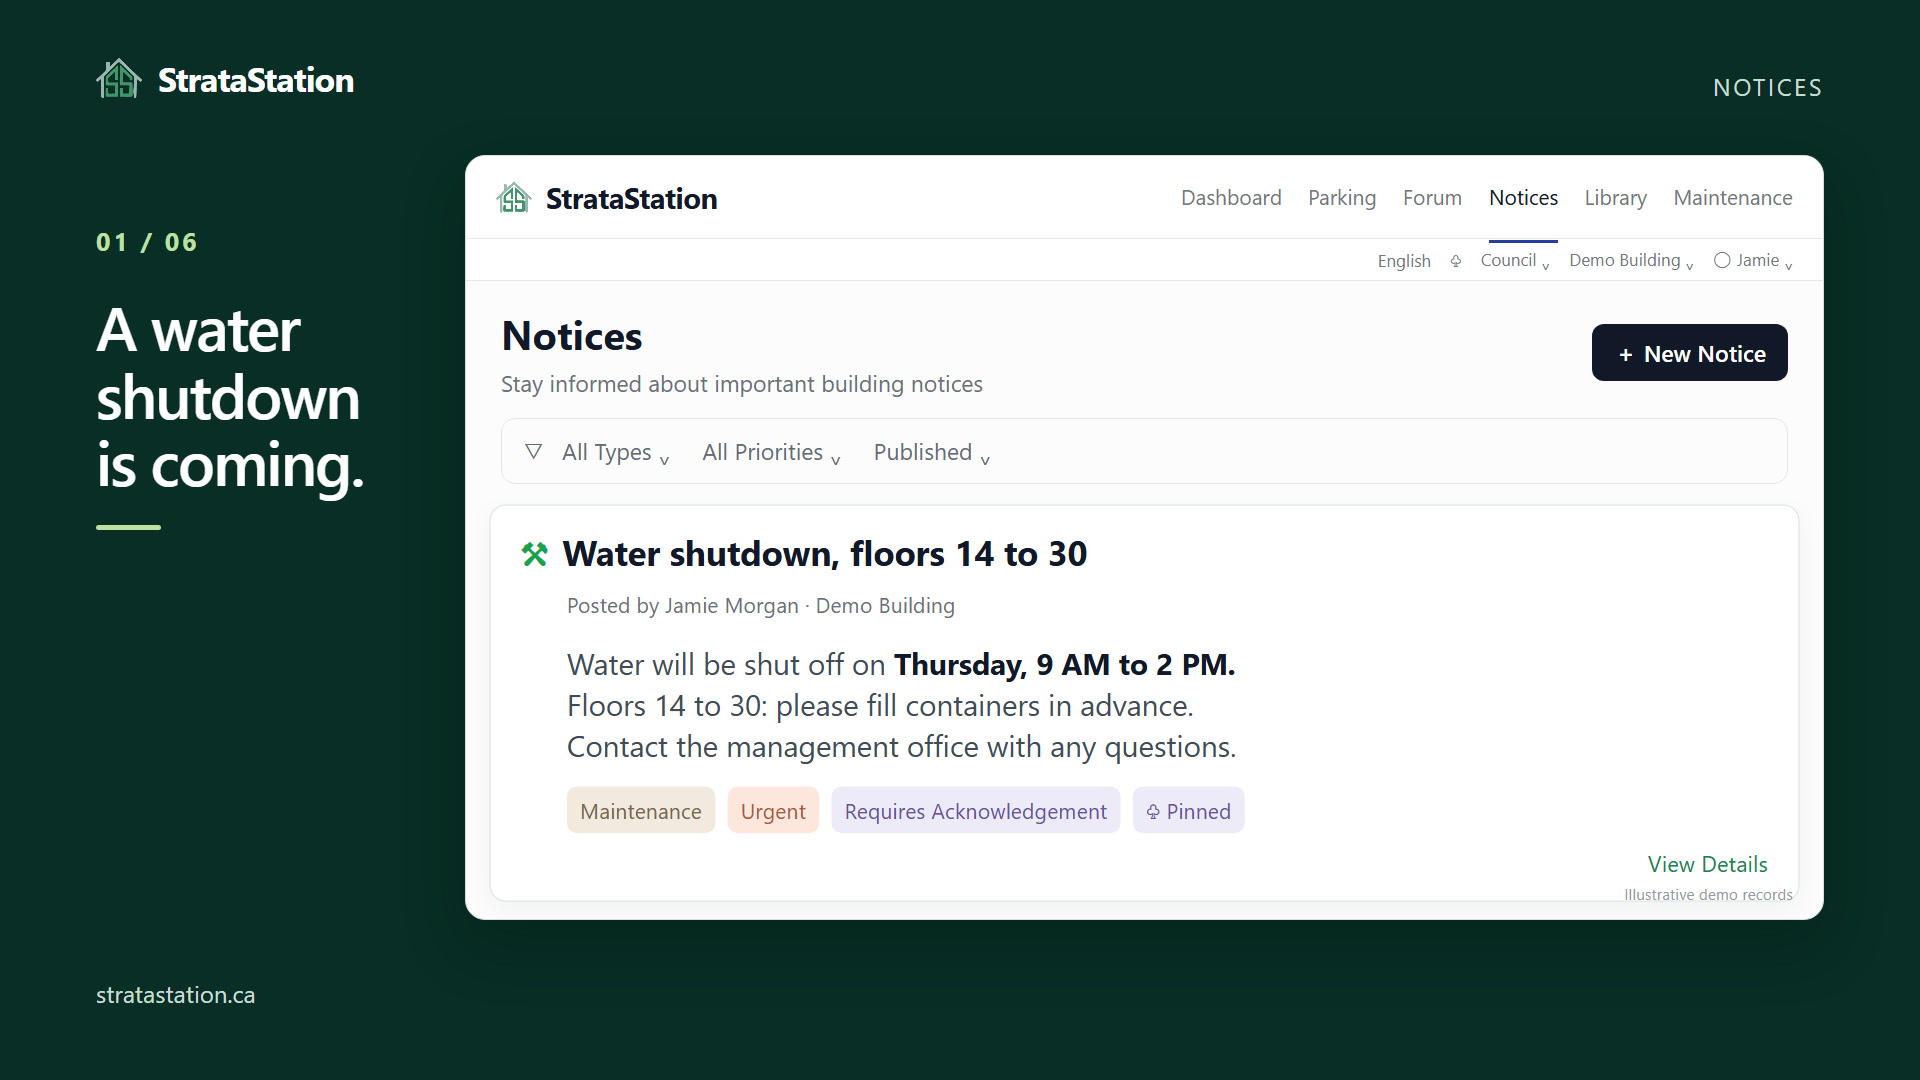Click the StrataStation logo icon in slide corner
The width and height of the screenshot is (1920, 1080).
pos(119,79)
